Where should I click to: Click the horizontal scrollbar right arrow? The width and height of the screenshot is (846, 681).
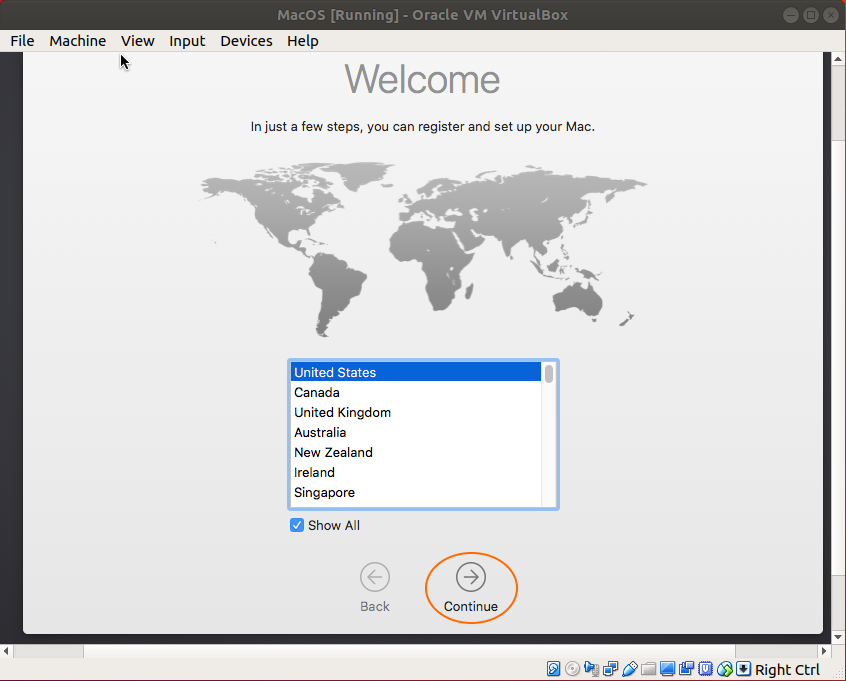(x=824, y=651)
